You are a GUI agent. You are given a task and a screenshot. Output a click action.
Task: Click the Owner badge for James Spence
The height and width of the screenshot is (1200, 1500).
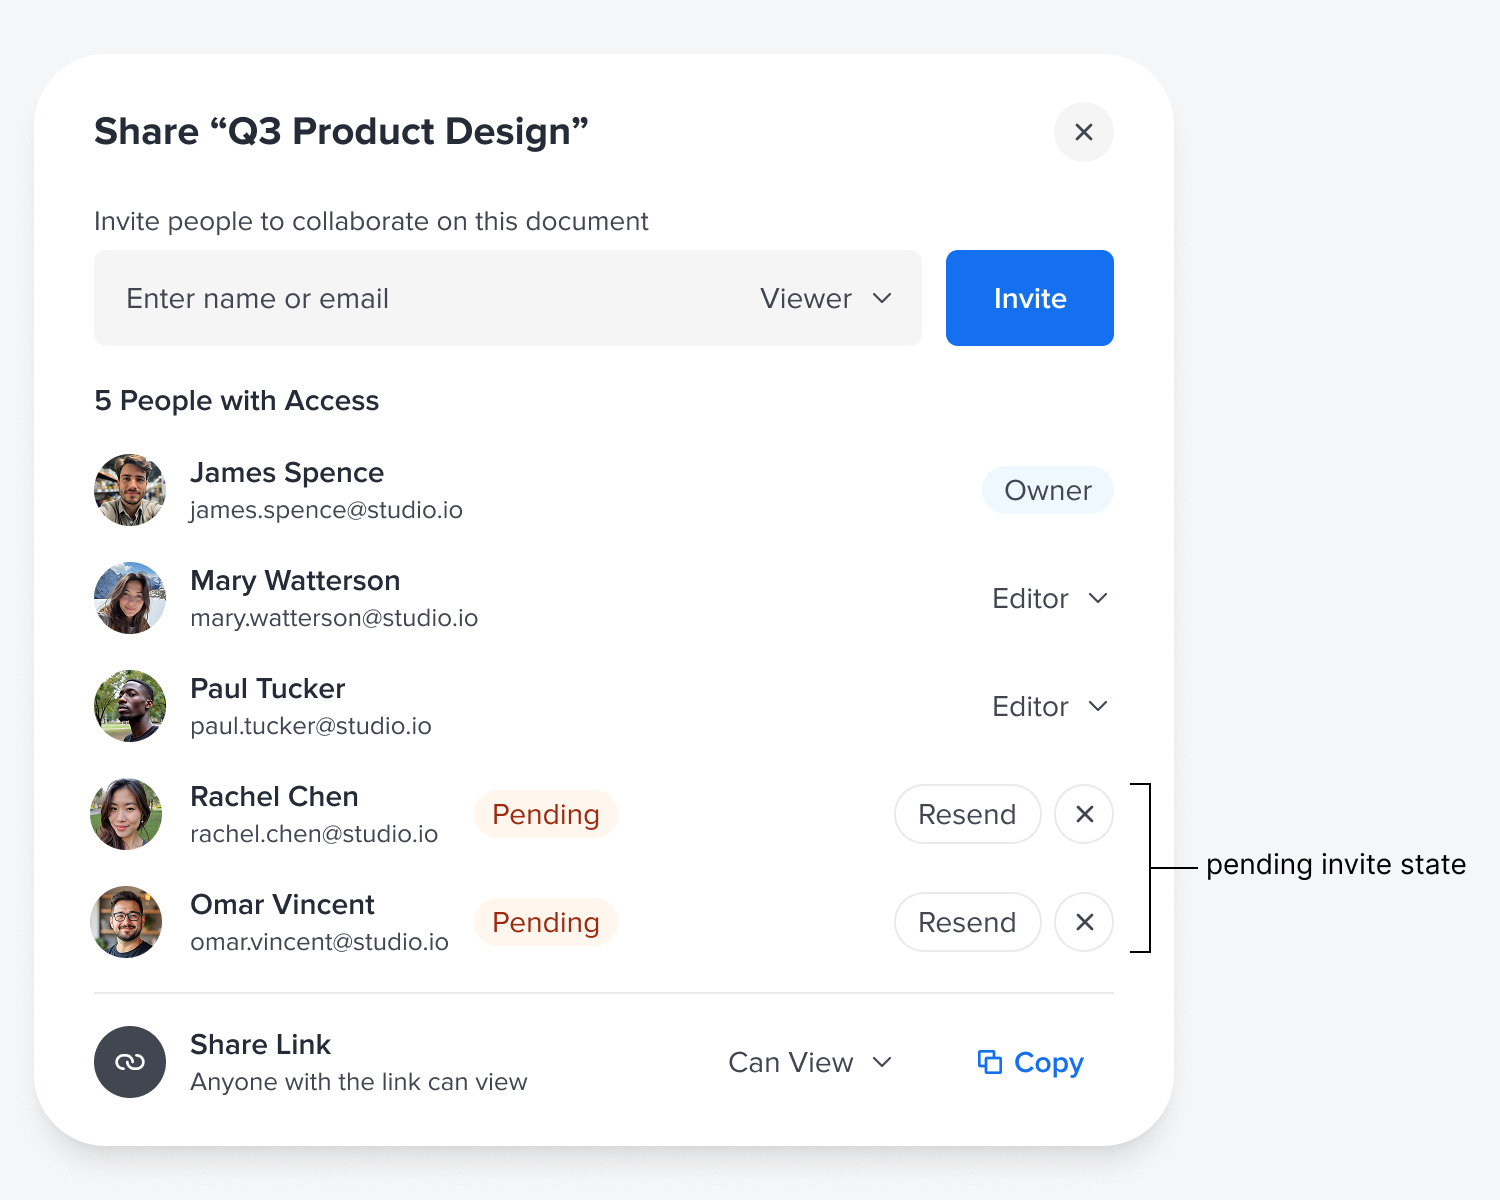click(x=1047, y=490)
